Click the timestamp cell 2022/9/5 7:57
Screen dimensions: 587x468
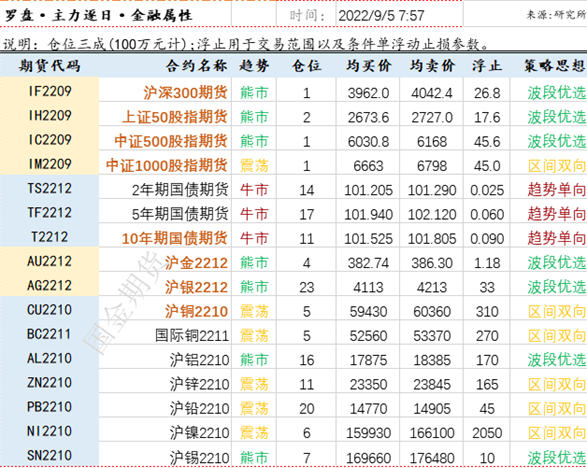(x=381, y=16)
